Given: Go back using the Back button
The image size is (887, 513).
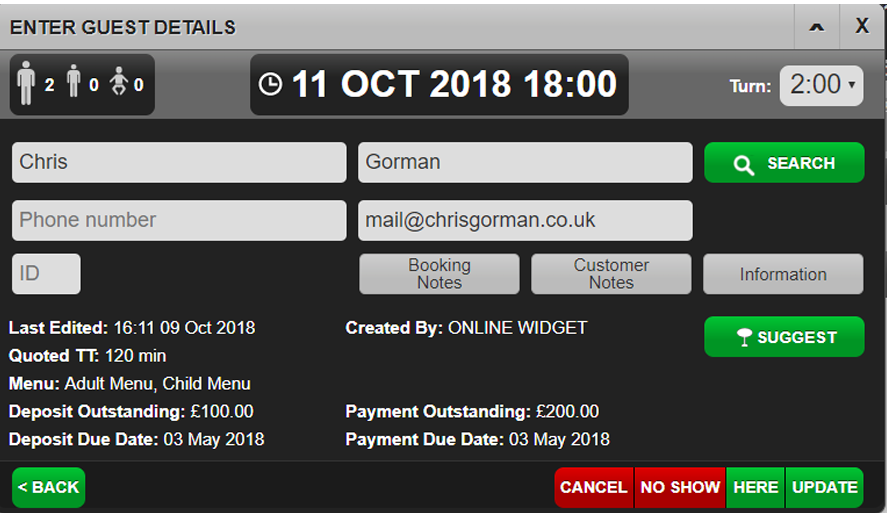Looking at the screenshot, I should coord(49,487).
